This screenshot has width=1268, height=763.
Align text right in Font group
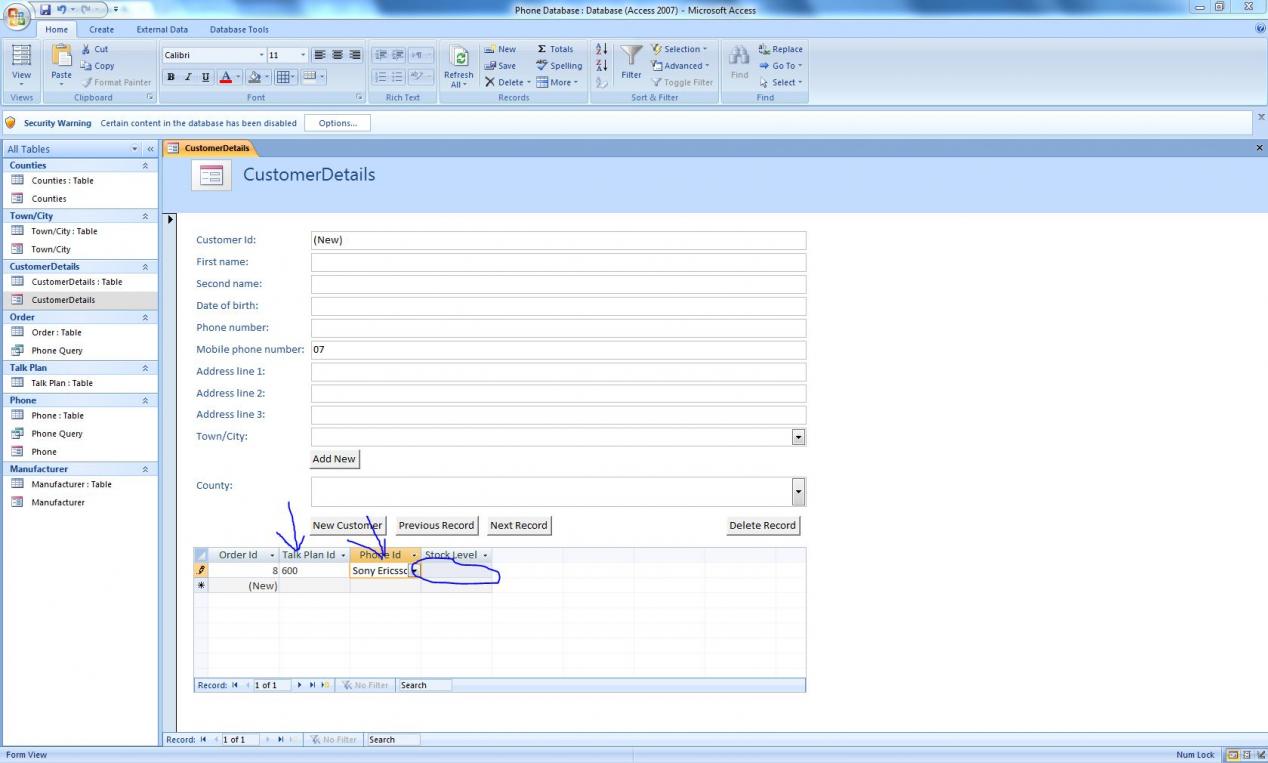355,55
